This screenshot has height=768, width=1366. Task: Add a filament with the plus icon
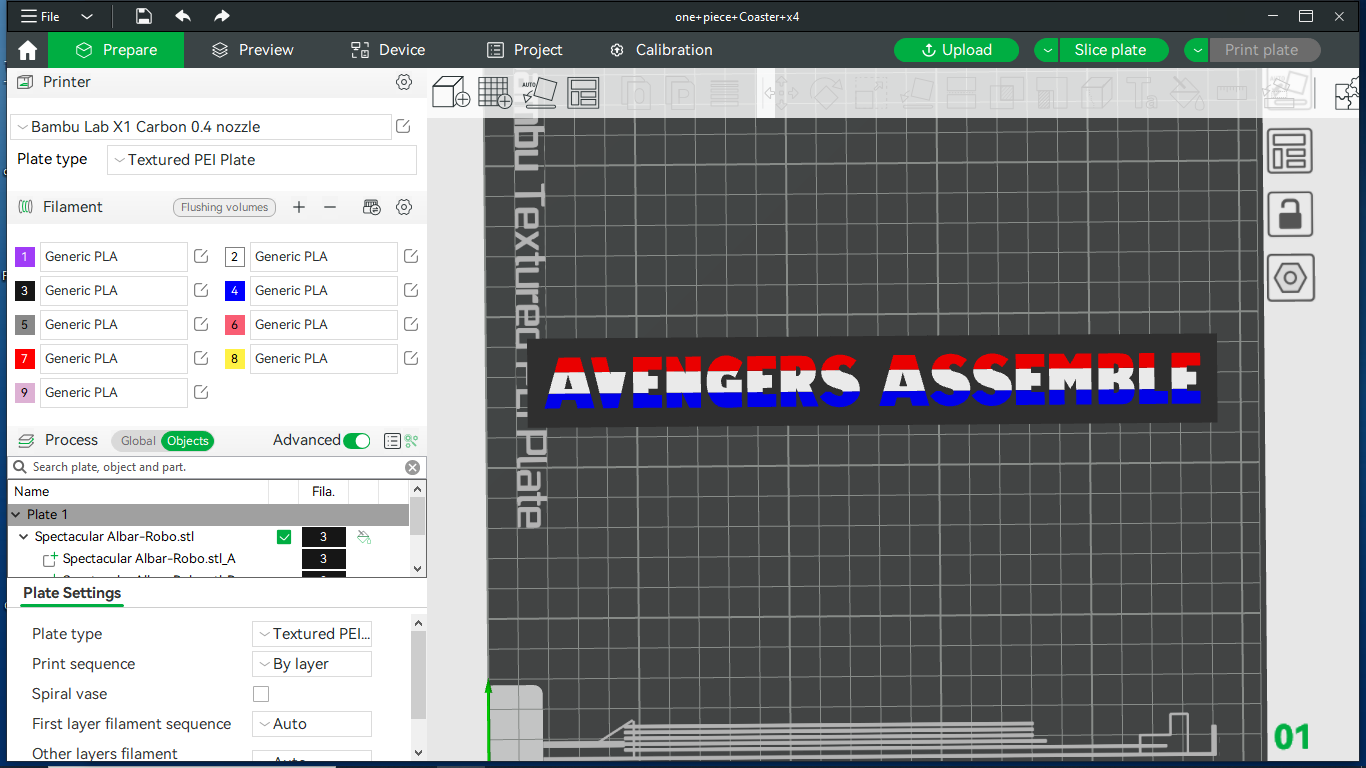[299, 207]
